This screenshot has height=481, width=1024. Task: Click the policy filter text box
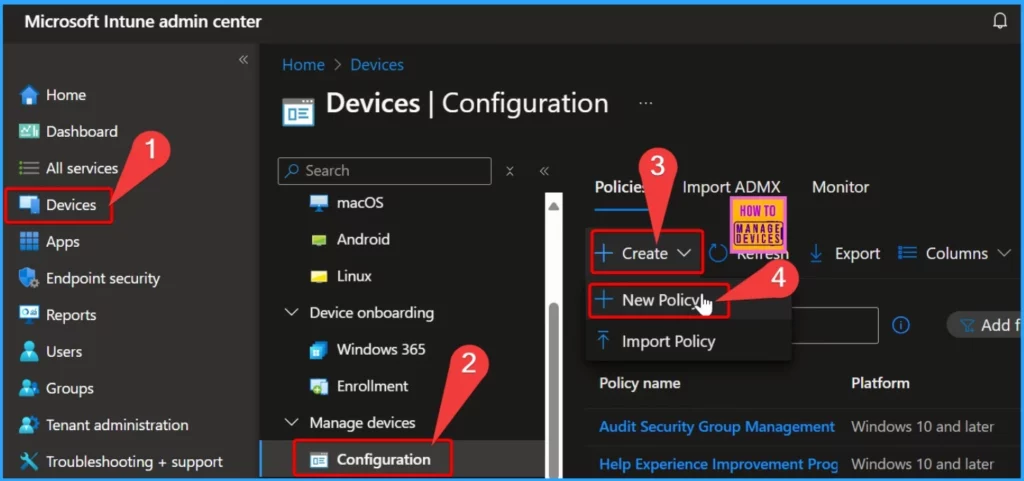[x=836, y=325]
